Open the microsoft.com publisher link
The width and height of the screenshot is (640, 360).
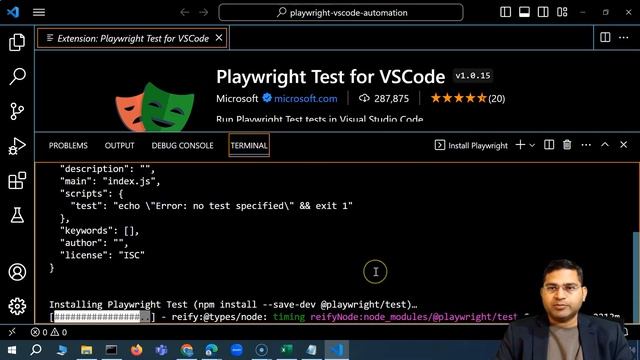(306, 98)
